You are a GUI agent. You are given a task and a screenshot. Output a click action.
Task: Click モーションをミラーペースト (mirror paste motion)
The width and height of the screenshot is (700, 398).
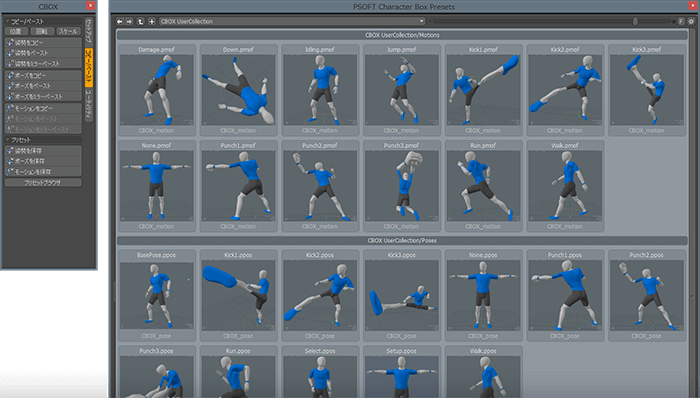43,129
